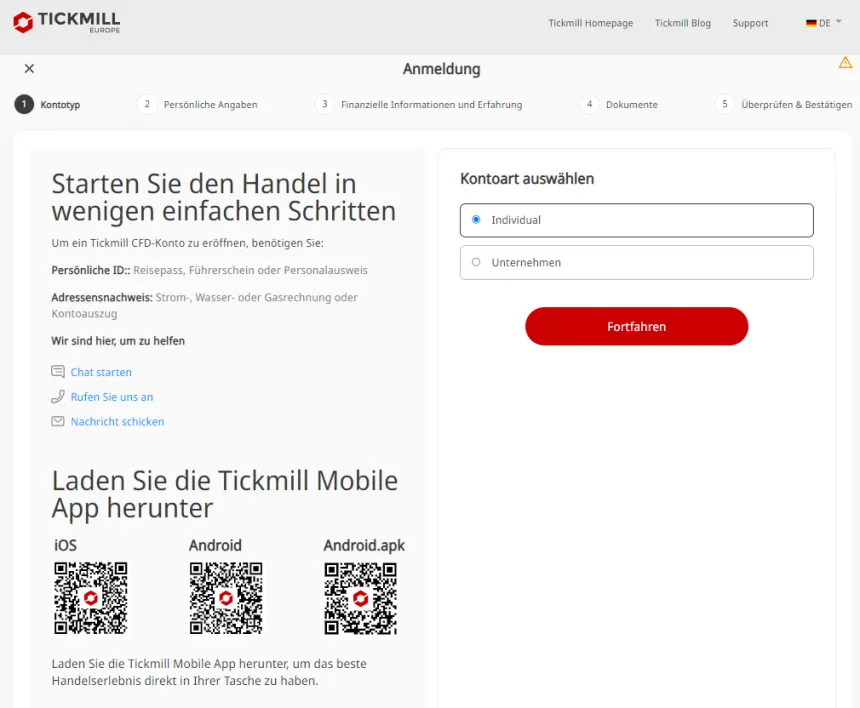The width and height of the screenshot is (860, 708).
Task: Go to Tickmill Homepage
Action: tap(590, 22)
